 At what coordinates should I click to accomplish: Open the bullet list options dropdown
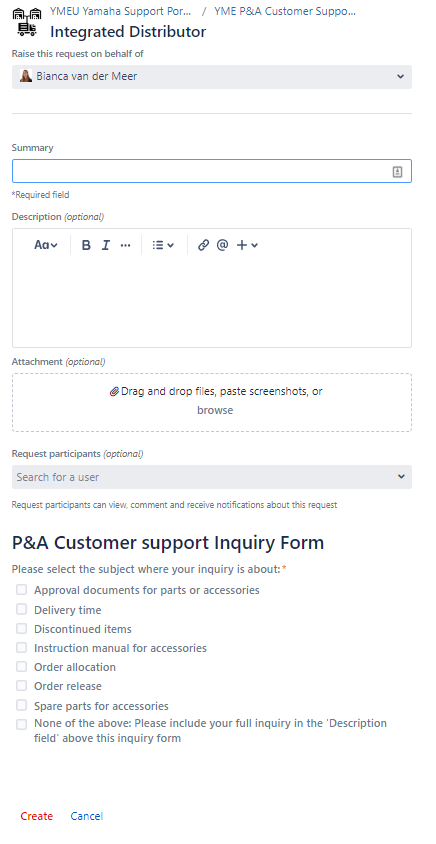coord(163,245)
